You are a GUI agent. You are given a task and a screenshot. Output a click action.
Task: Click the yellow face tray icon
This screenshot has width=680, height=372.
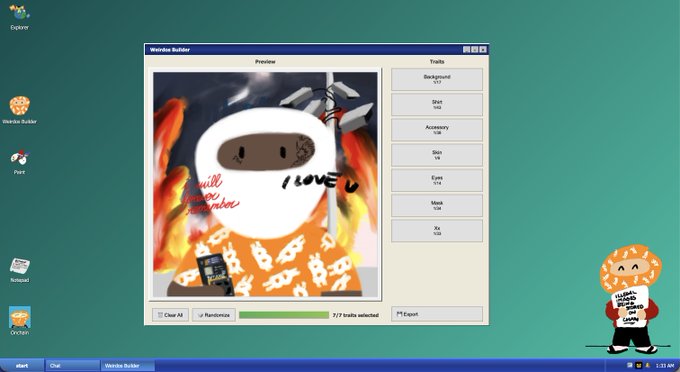tap(639, 365)
